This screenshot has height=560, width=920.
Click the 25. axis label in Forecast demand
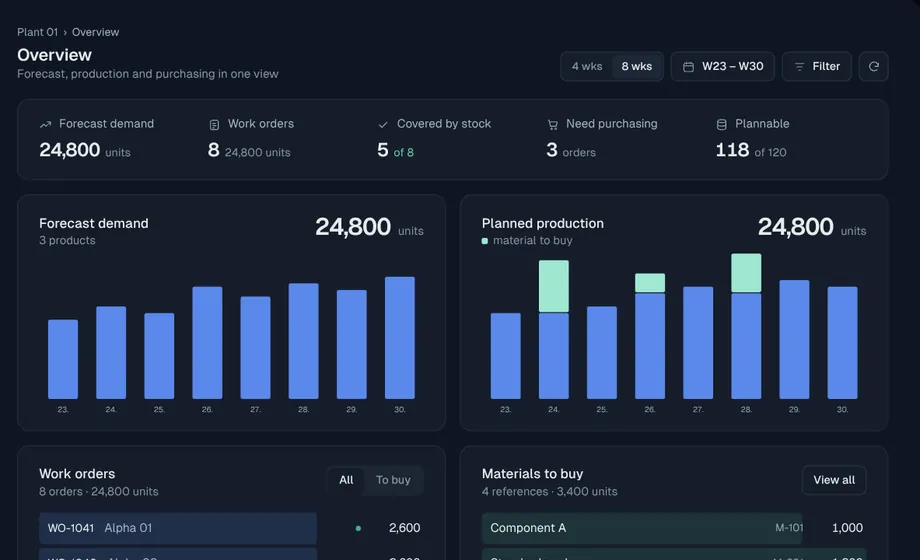159,410
